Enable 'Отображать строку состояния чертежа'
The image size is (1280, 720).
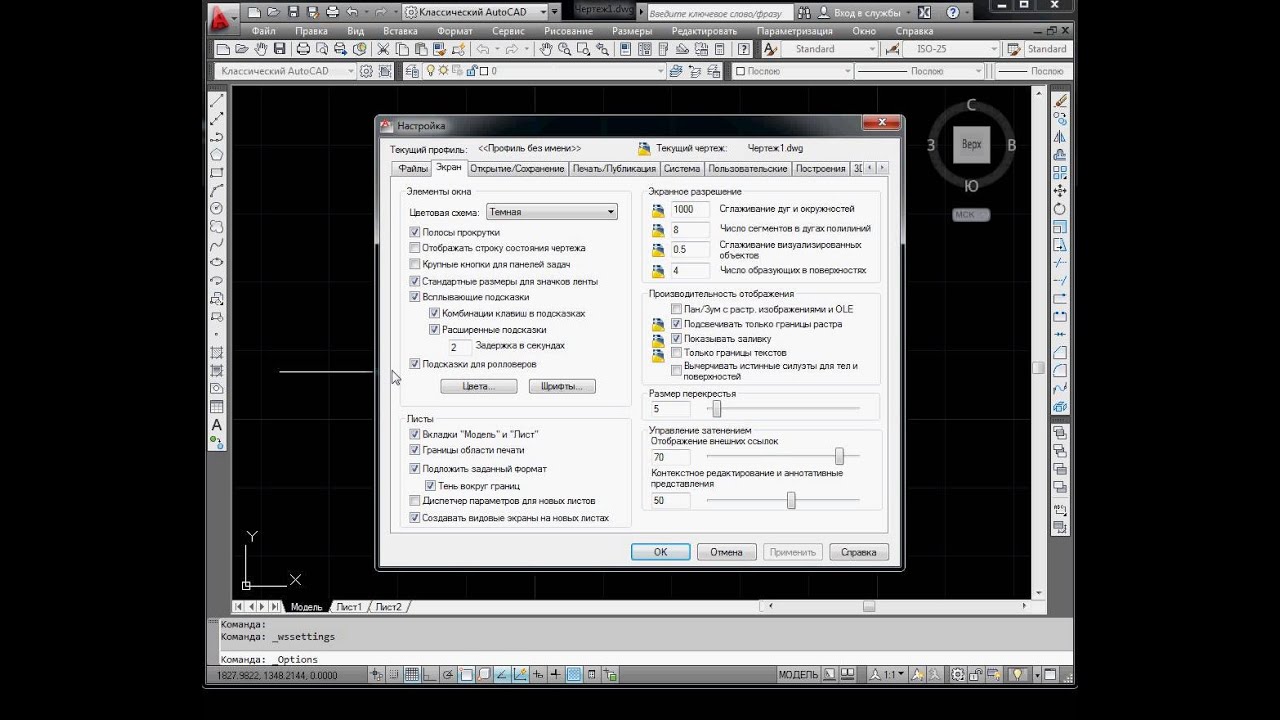[415, 248]
